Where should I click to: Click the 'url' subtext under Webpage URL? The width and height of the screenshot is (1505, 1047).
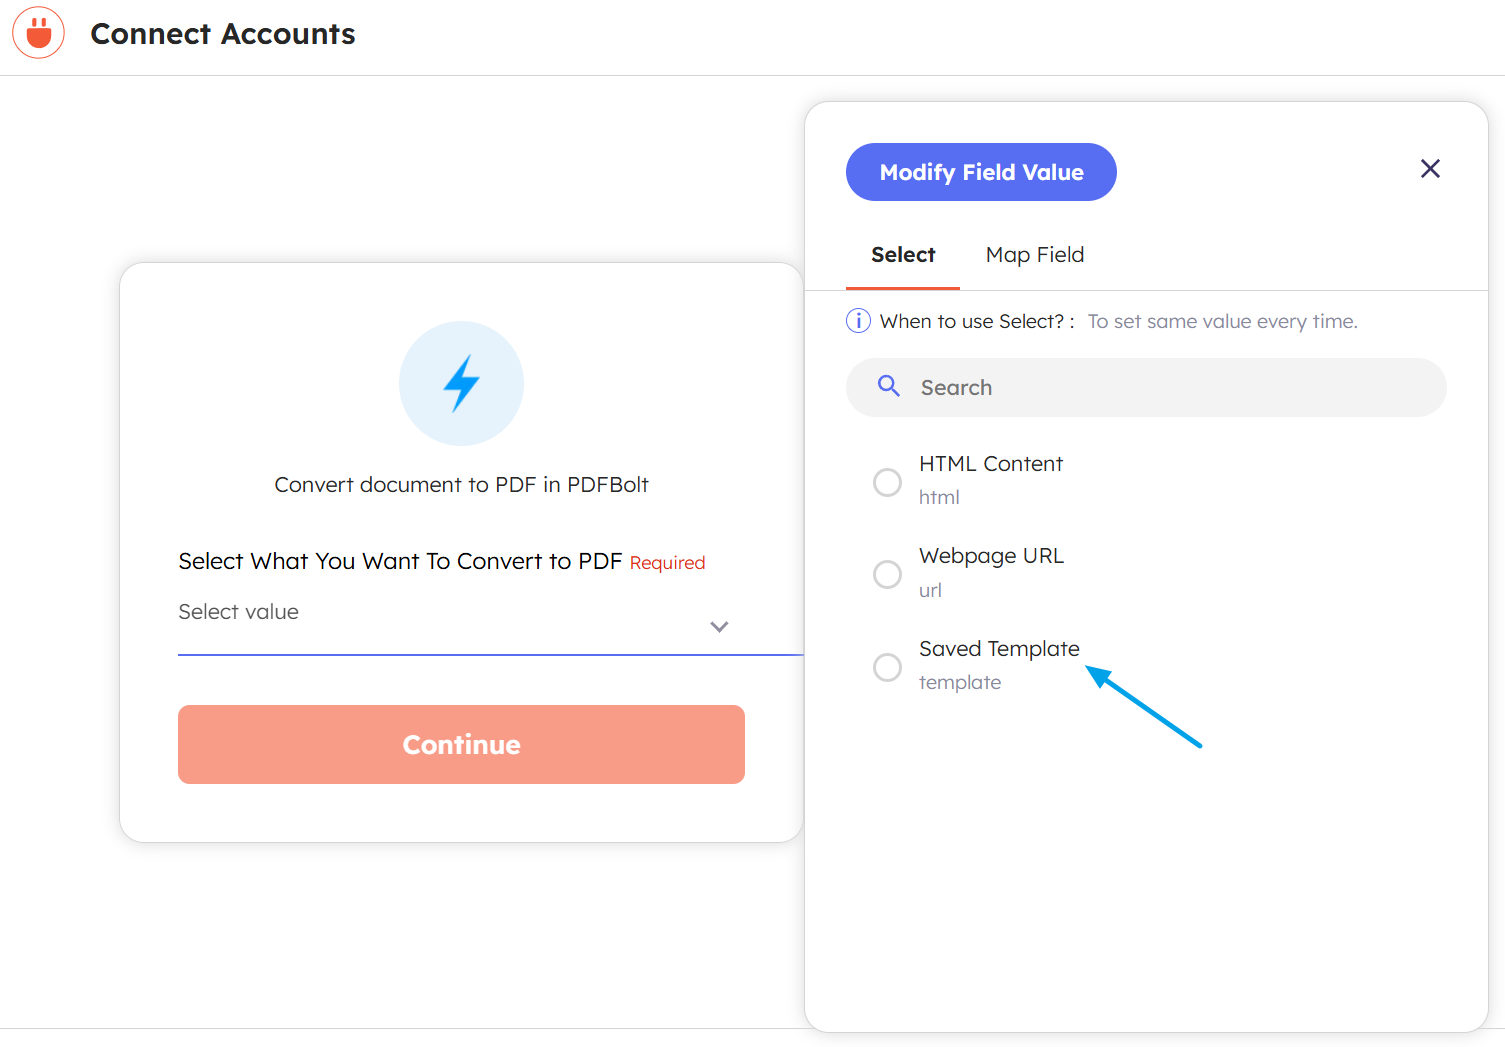point(930,590)
